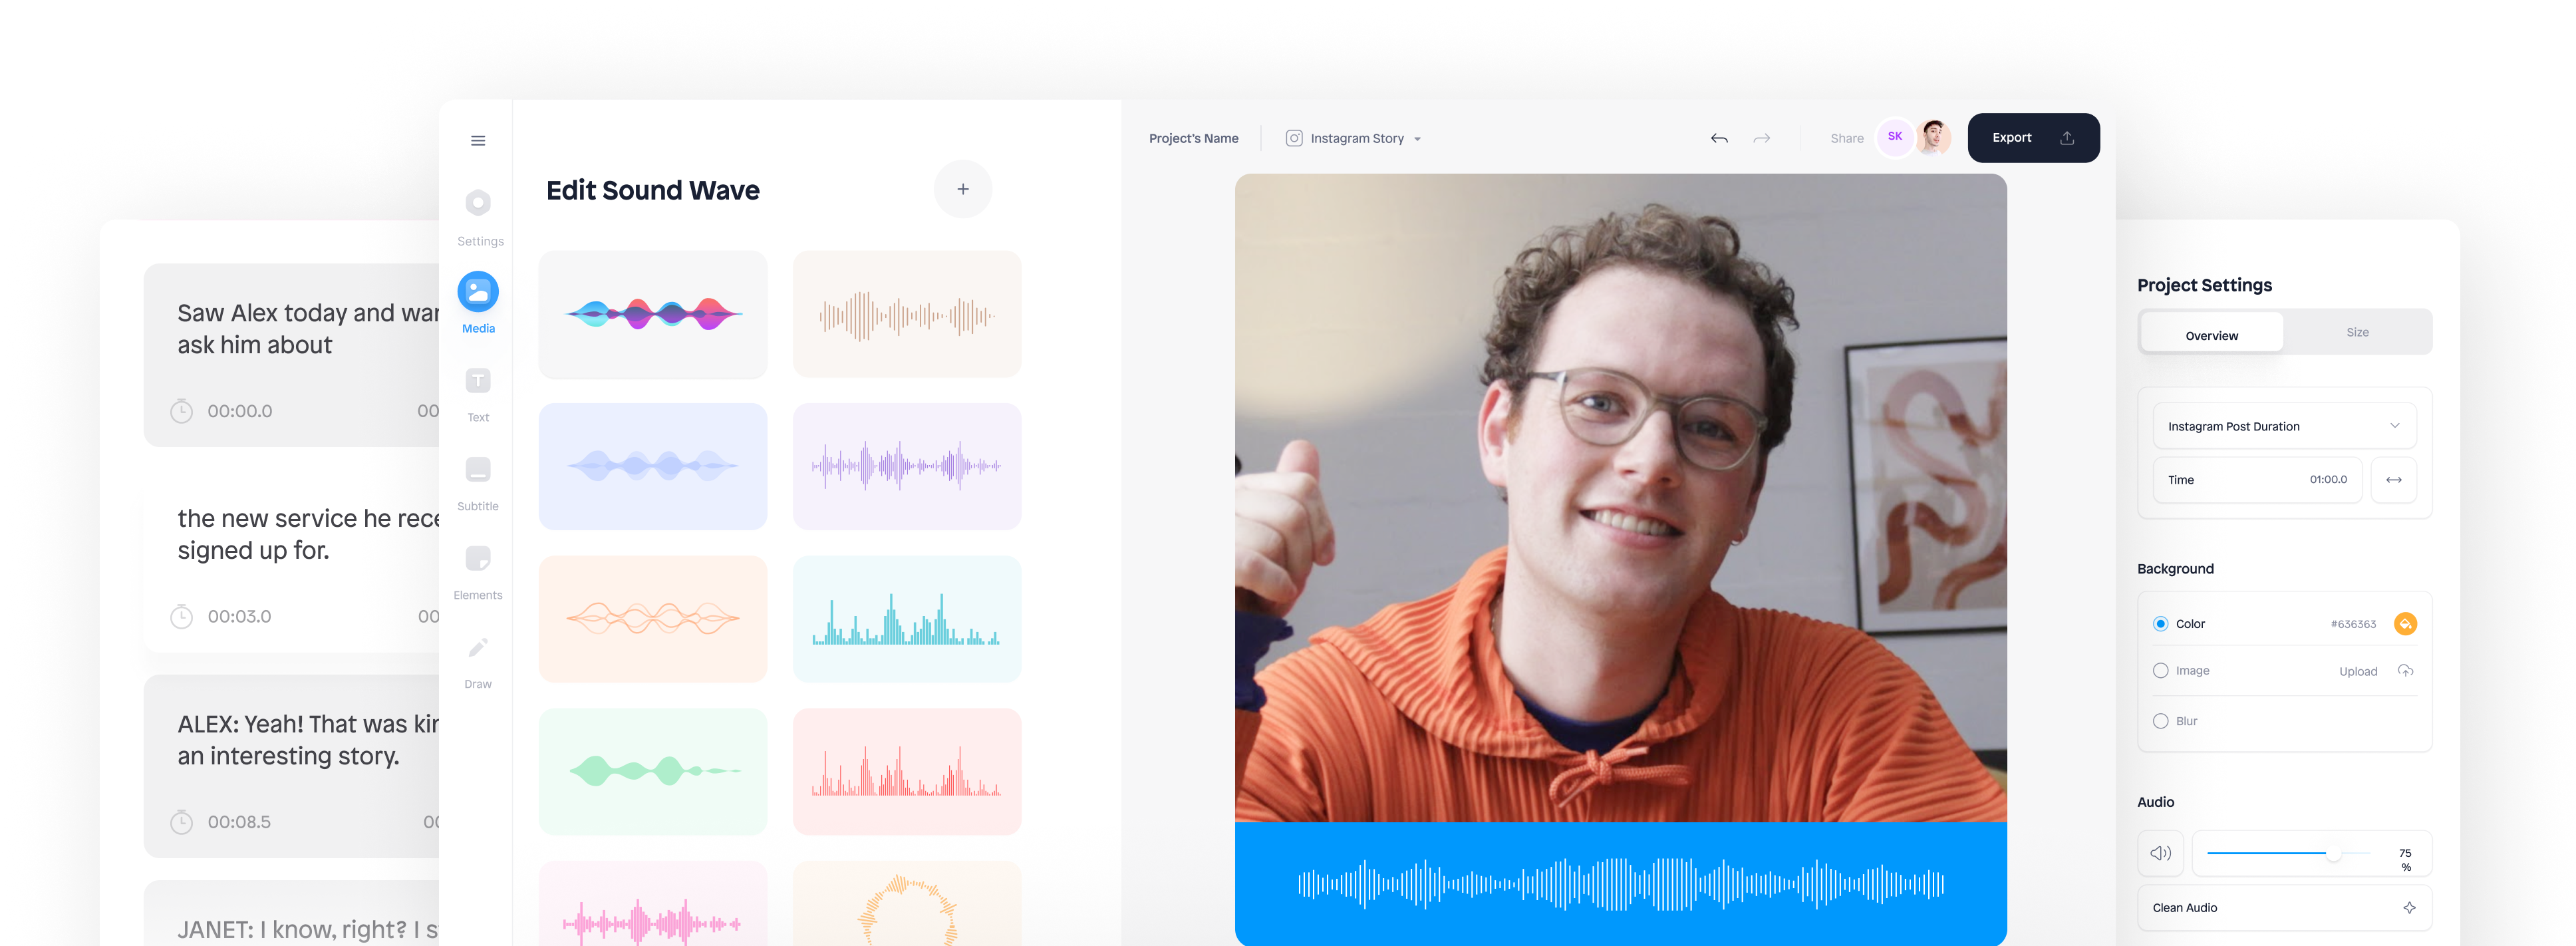Screen dimensions: 2576x946
Task: Select the red bar spectrum thumbnail
Action: (907, 771)
